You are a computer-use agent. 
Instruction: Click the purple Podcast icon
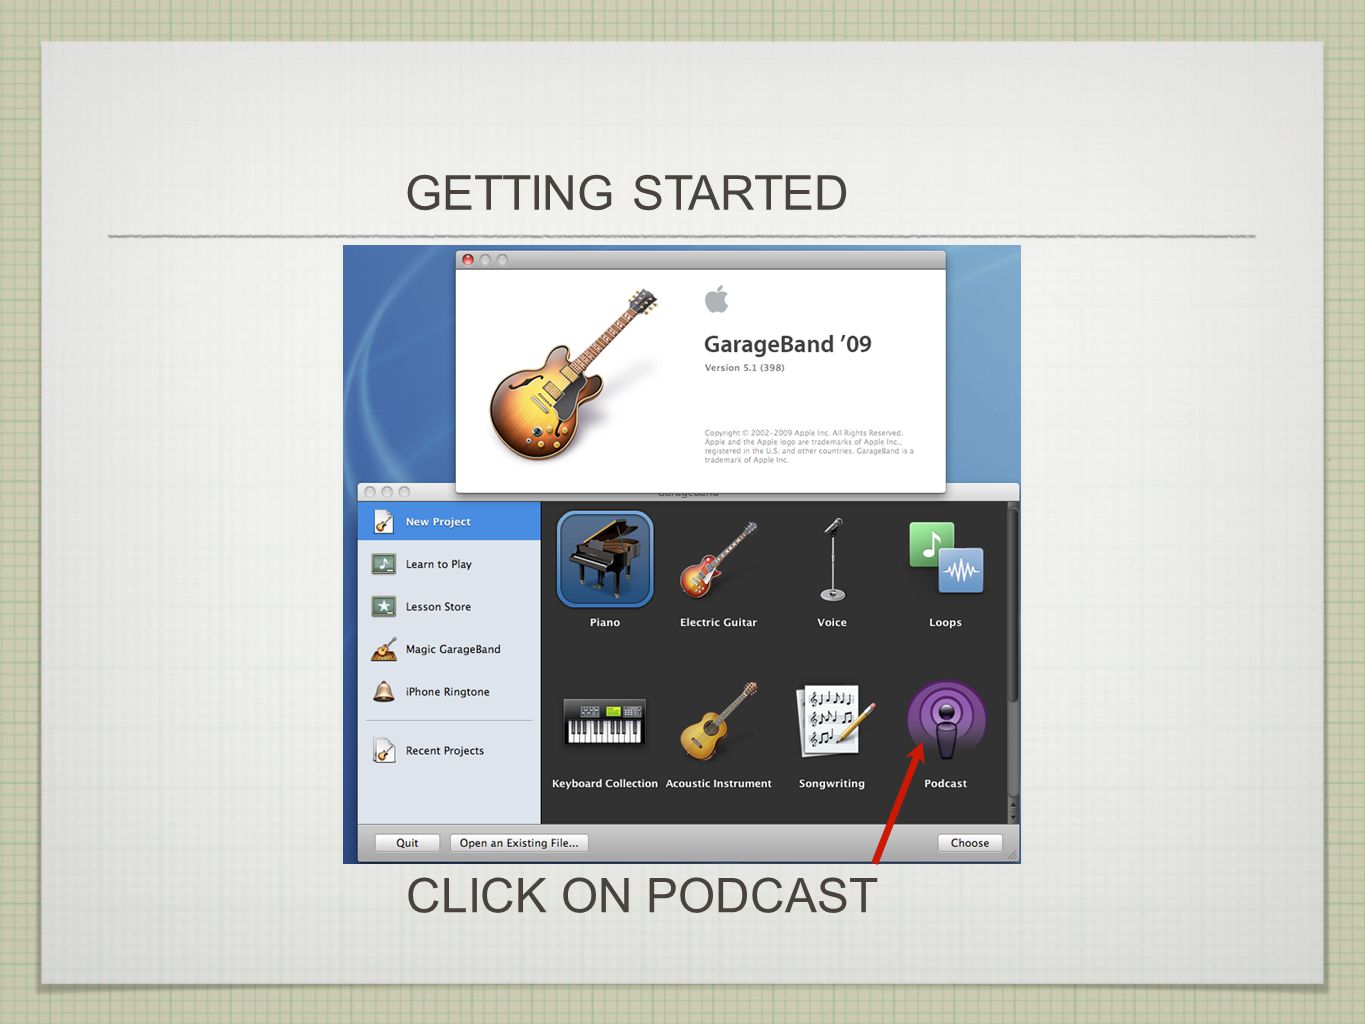coord(946,720)
